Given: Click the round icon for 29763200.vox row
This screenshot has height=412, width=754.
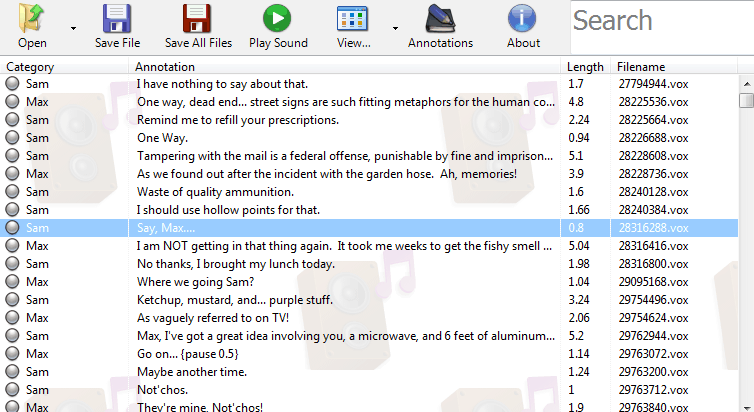Looking at the screenshot, I should [x=12, y=372].
